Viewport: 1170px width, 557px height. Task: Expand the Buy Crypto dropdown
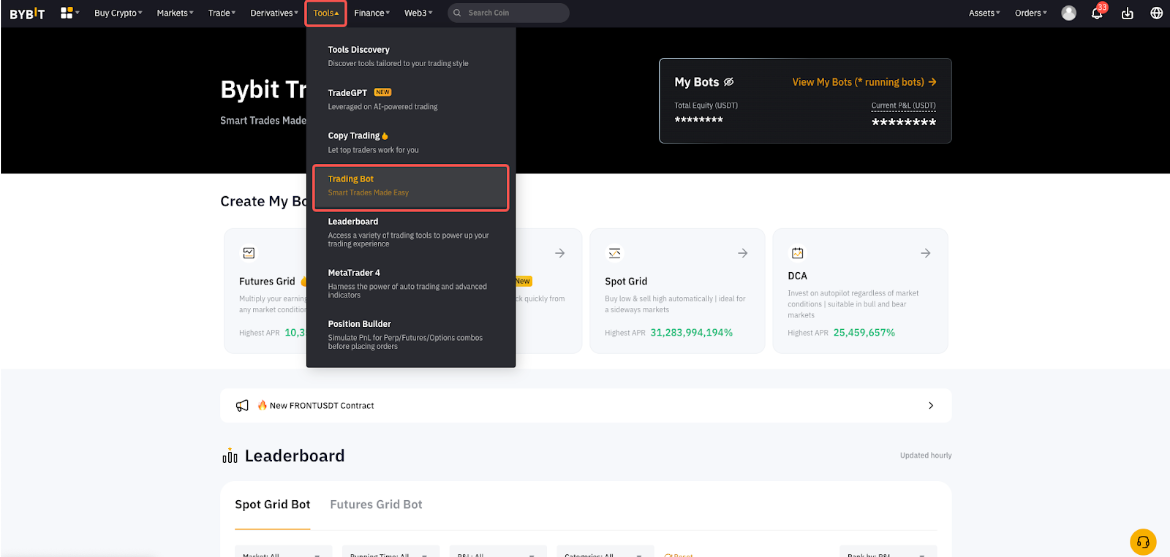(x=117, y=13)
